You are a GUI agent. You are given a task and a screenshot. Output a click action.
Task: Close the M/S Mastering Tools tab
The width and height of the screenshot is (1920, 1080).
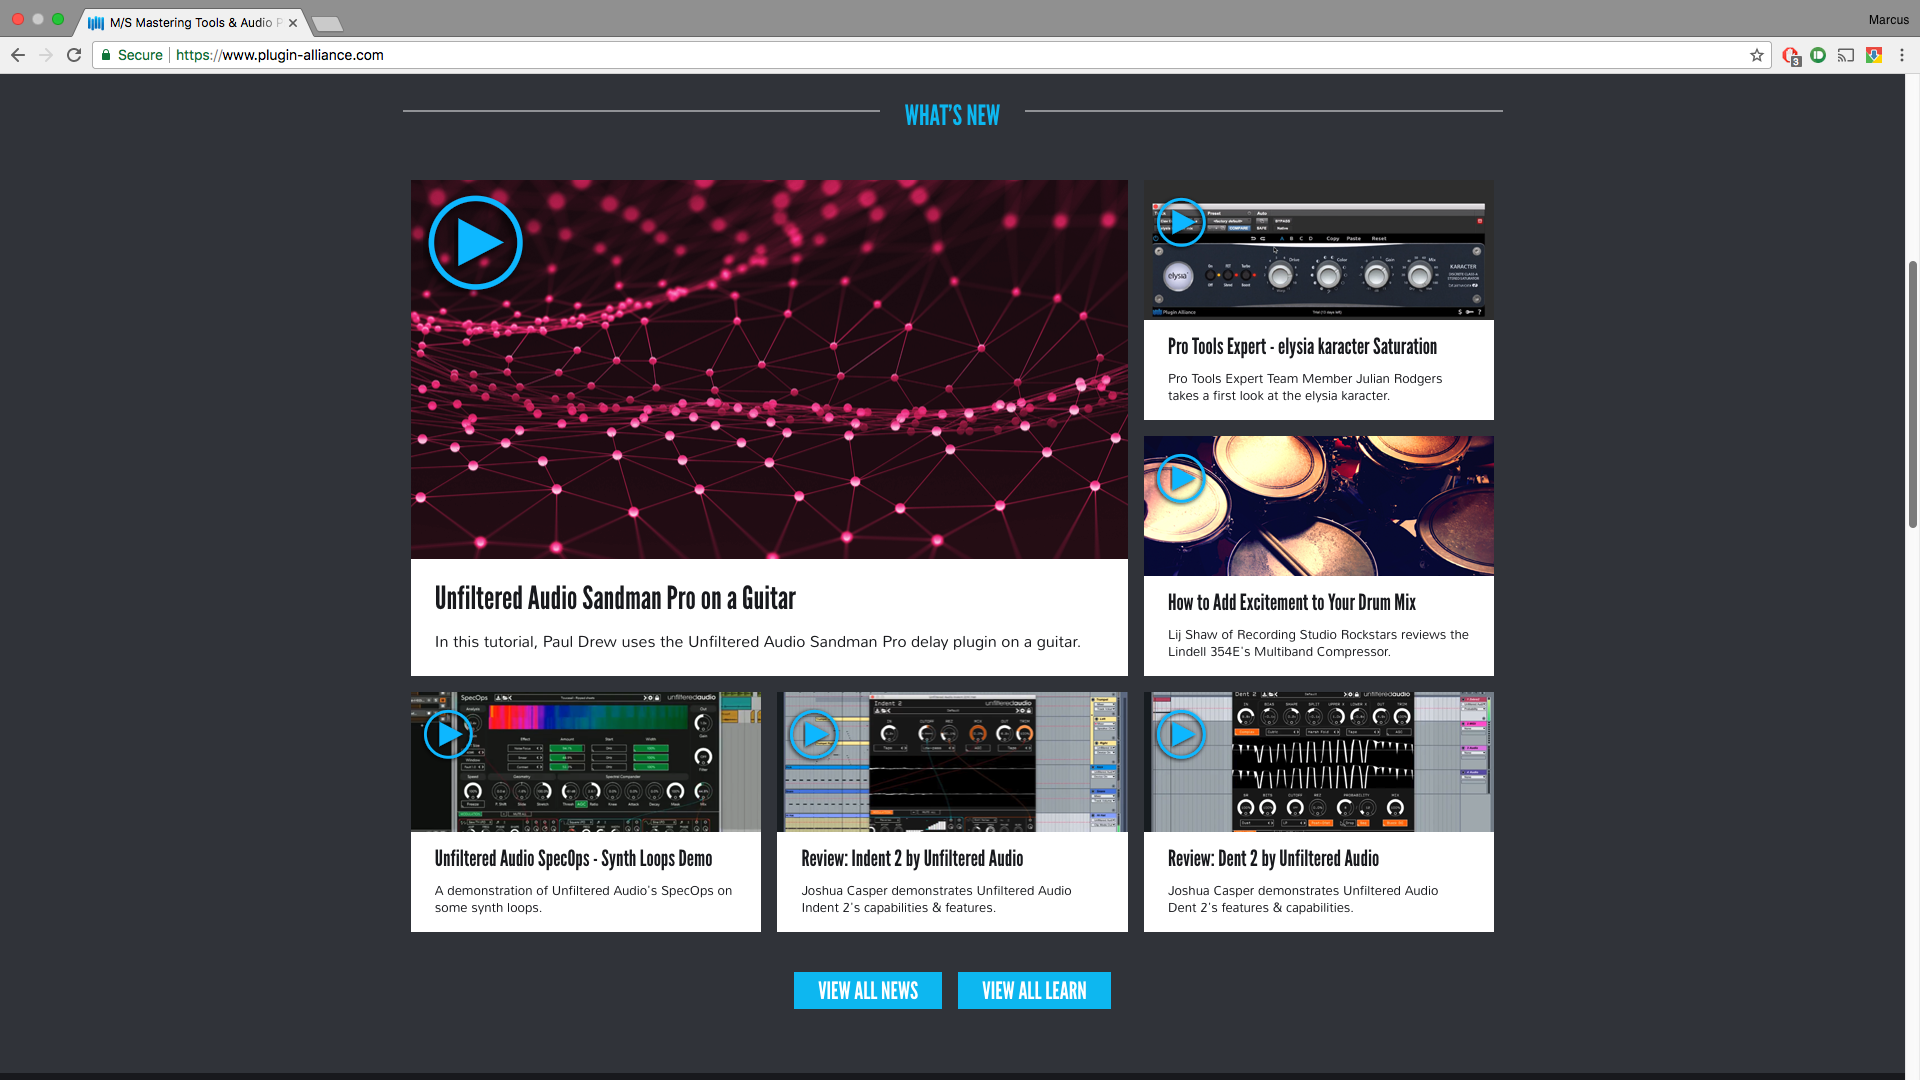[x=293, y=23]
